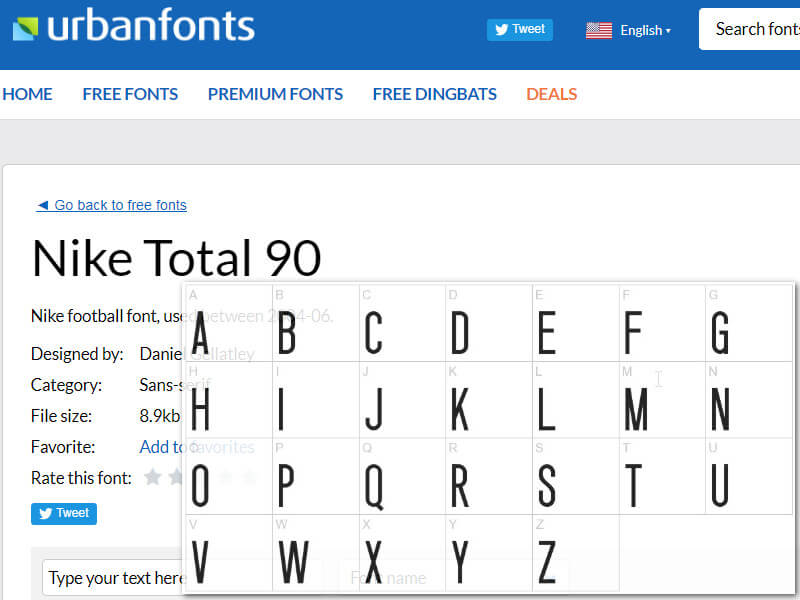
Task: Click the US flag language icon
Action: (599, 30)
